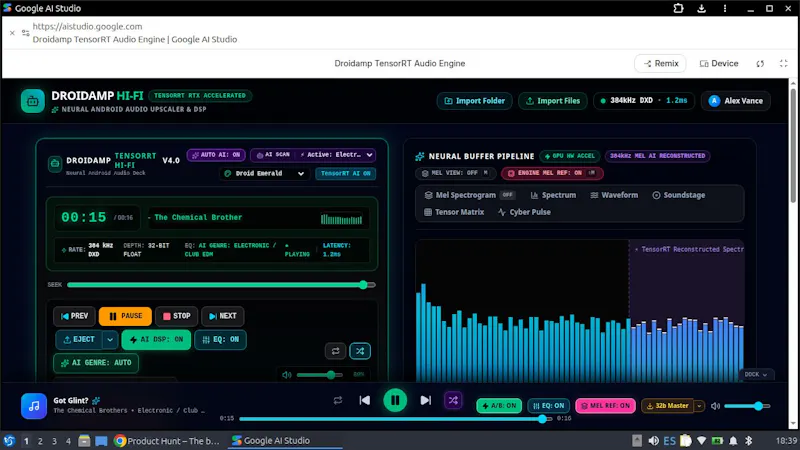Screen dimensions: 800x450
Task: Click the site settings icon beside the URL
Action: 26,33
